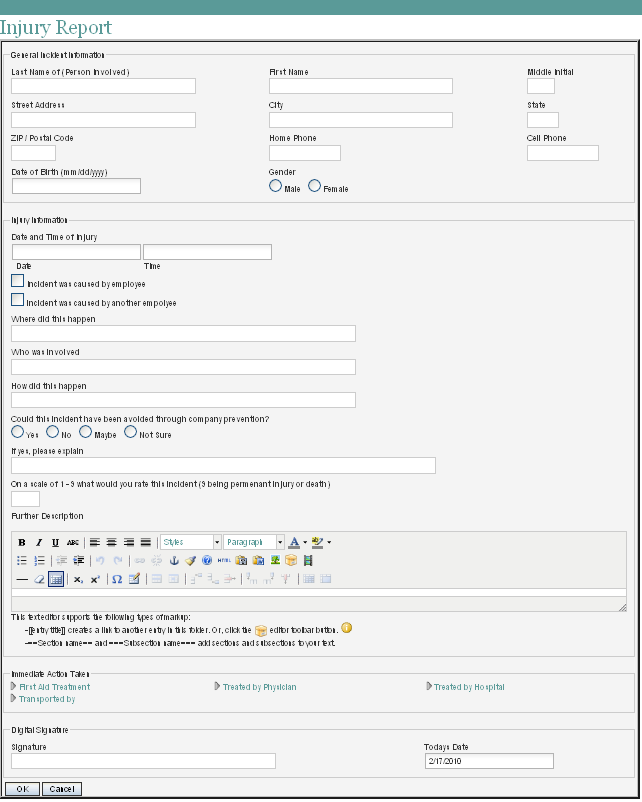Click the underline toolbar icon

(x=55, y=542)
